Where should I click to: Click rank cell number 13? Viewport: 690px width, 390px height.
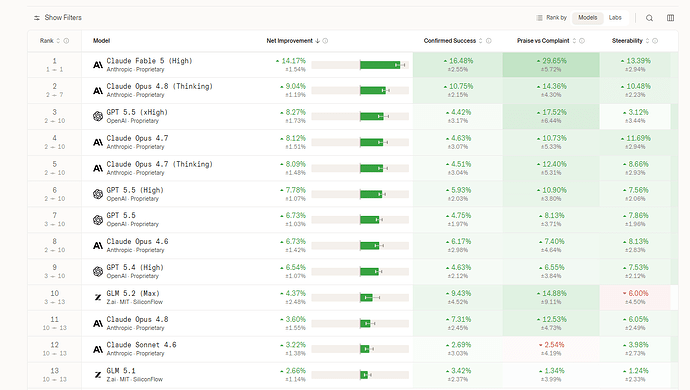coord(55,375)
